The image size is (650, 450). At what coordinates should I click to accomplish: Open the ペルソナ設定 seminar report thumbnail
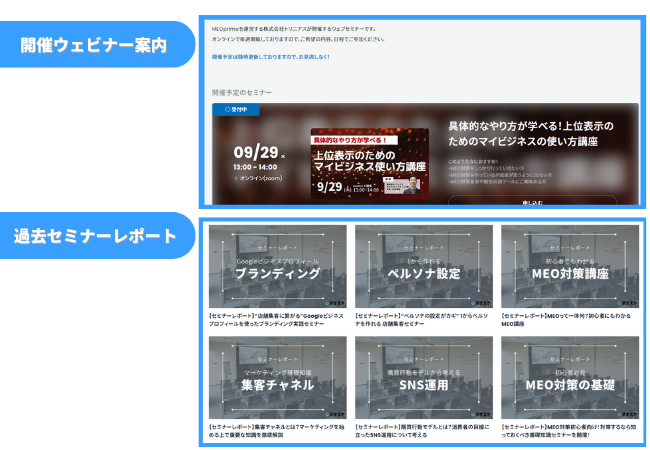424,266
